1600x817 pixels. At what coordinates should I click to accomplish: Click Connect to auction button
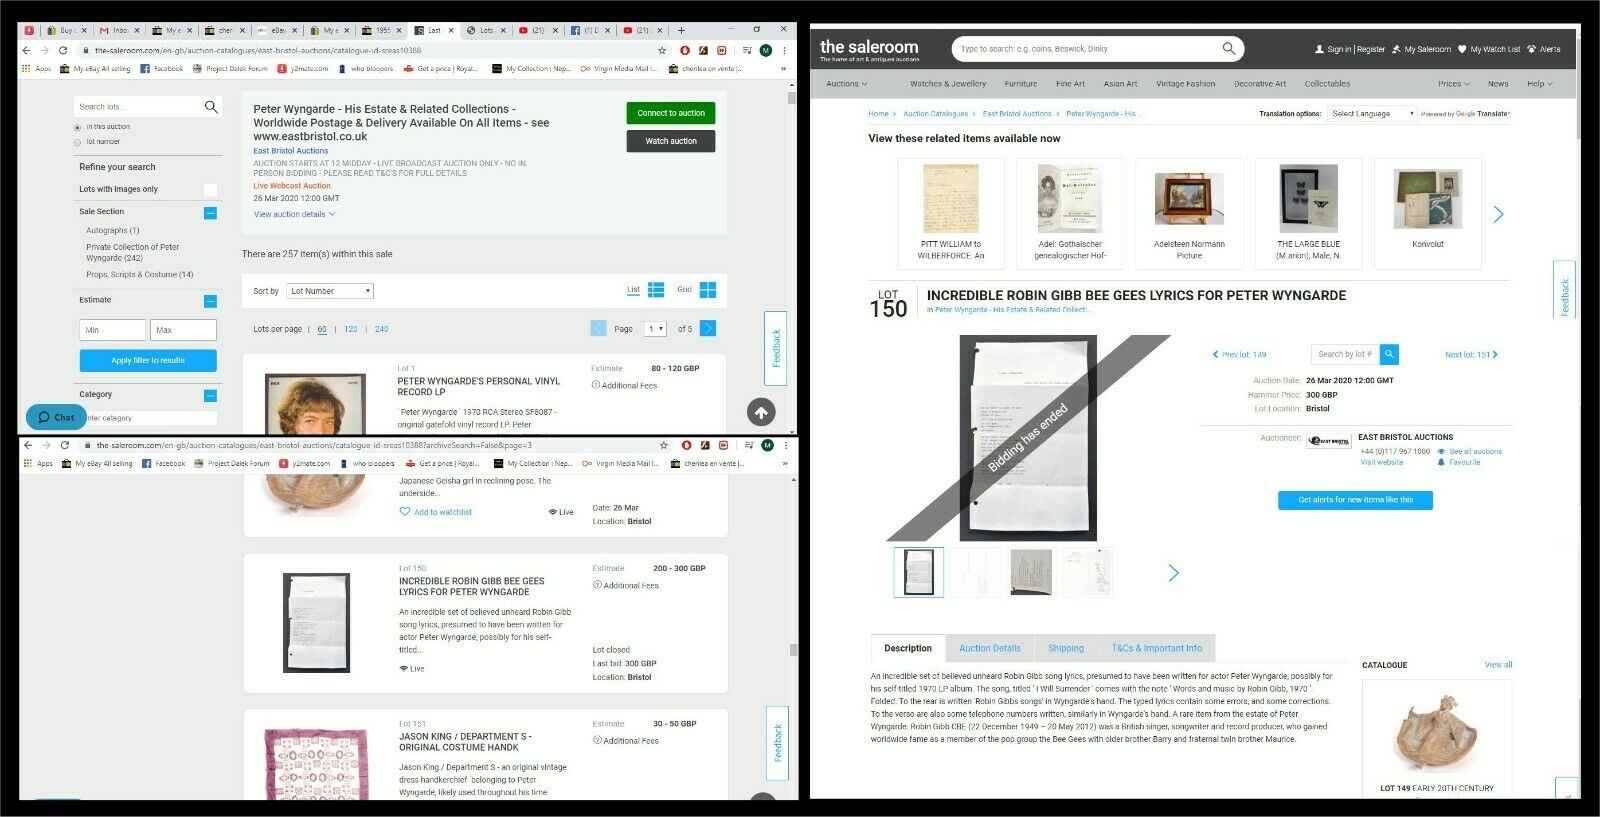671,113
